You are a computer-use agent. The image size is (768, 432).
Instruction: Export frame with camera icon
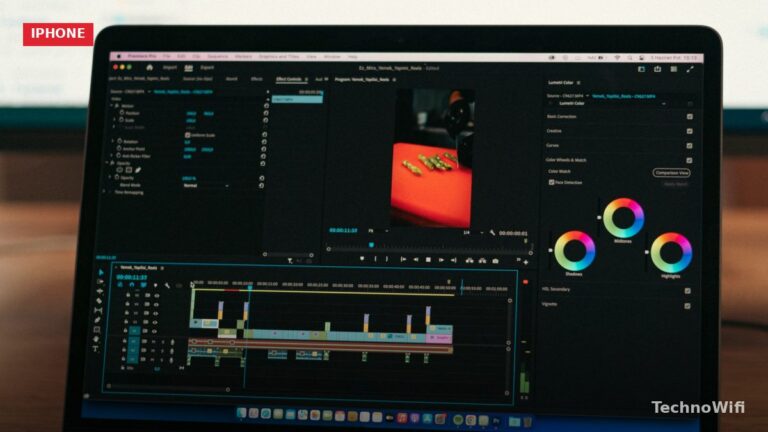pos(496,261)
